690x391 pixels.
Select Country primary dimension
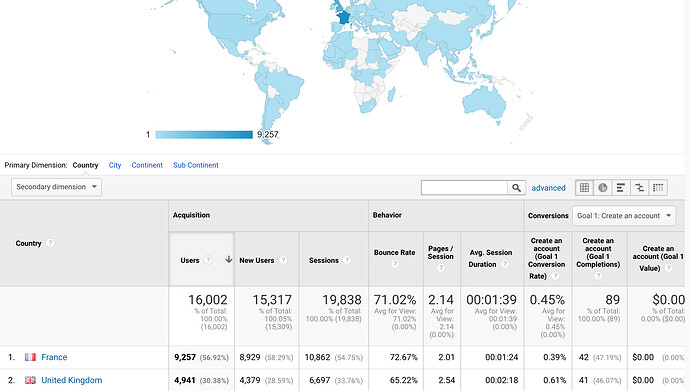pos(85,165)
